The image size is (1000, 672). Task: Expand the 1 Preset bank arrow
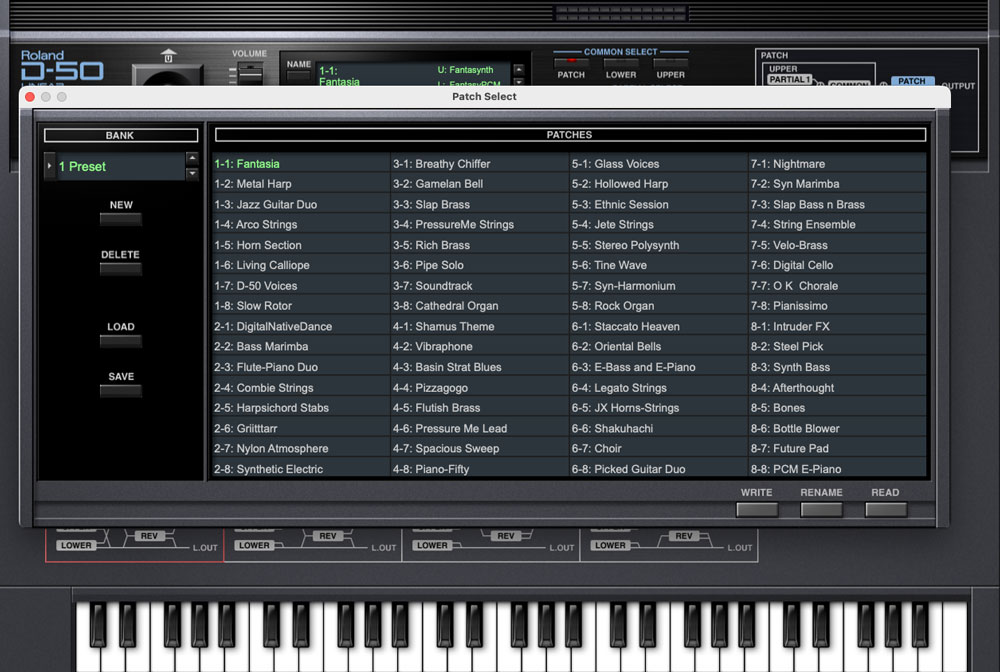(50, 166)
